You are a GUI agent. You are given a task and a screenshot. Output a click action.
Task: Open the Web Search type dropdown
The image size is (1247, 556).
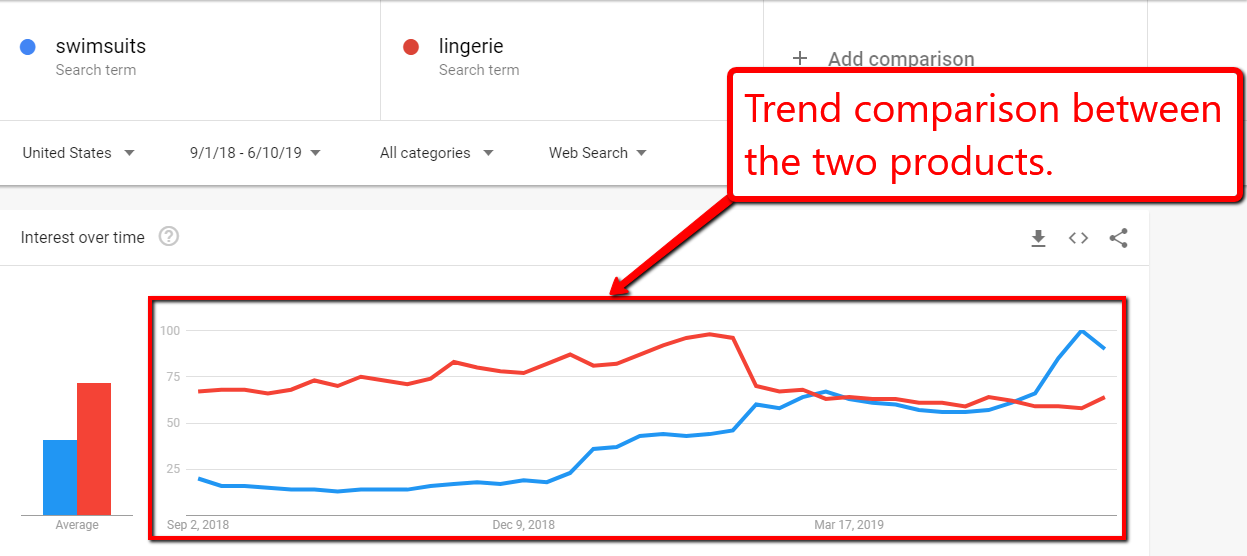(598, 153)
